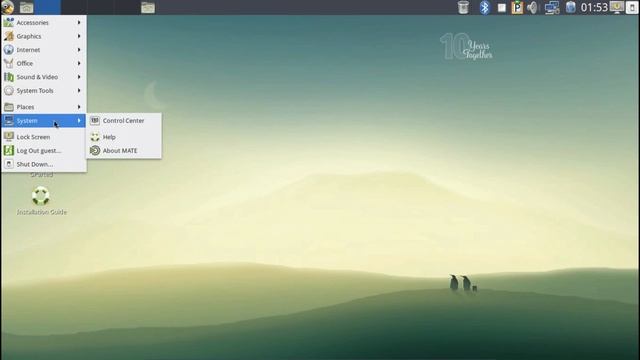Click the network connections tray icon
The image size is (640, 360).
click(x=552, y=7)
